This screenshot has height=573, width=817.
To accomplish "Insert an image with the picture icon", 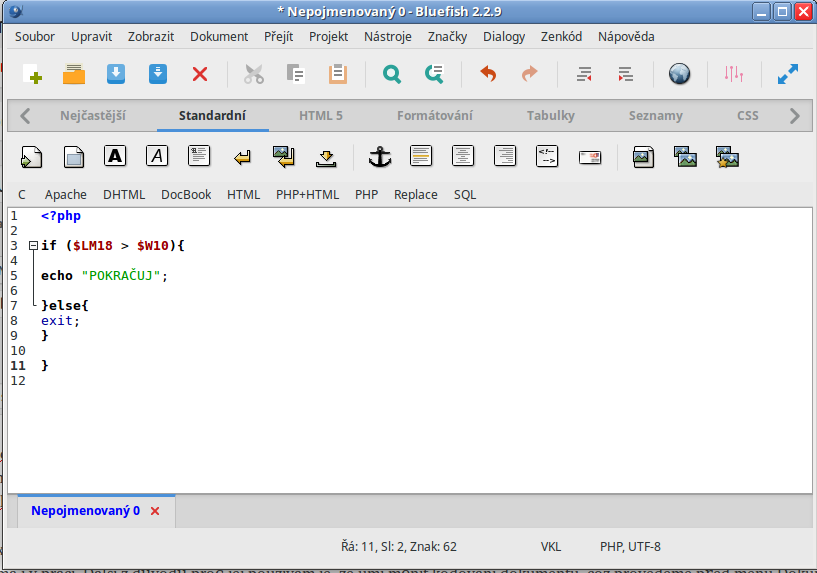I will pyautogui.click(x=643, y=157).
